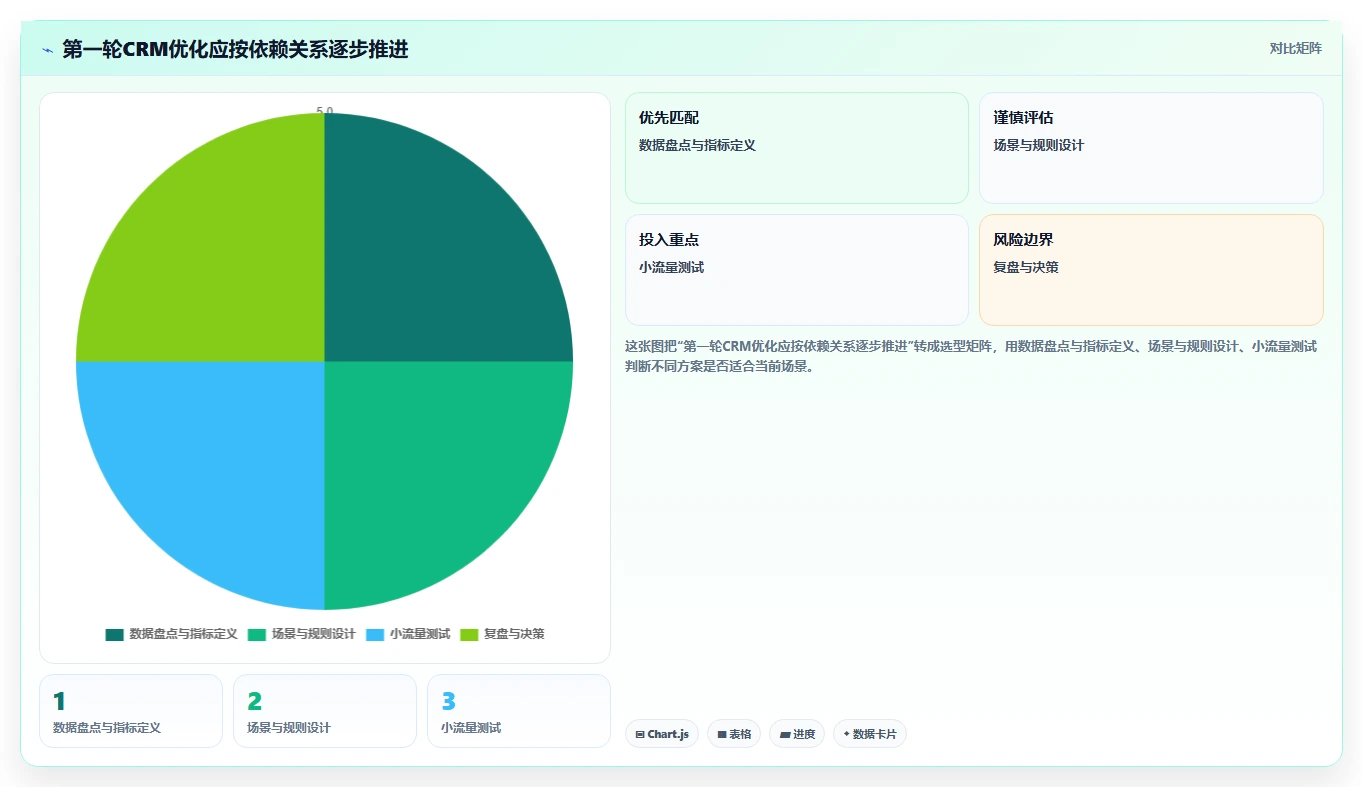
Task: Click the 数据卡片 tag icon
Action: pos(846,734)
